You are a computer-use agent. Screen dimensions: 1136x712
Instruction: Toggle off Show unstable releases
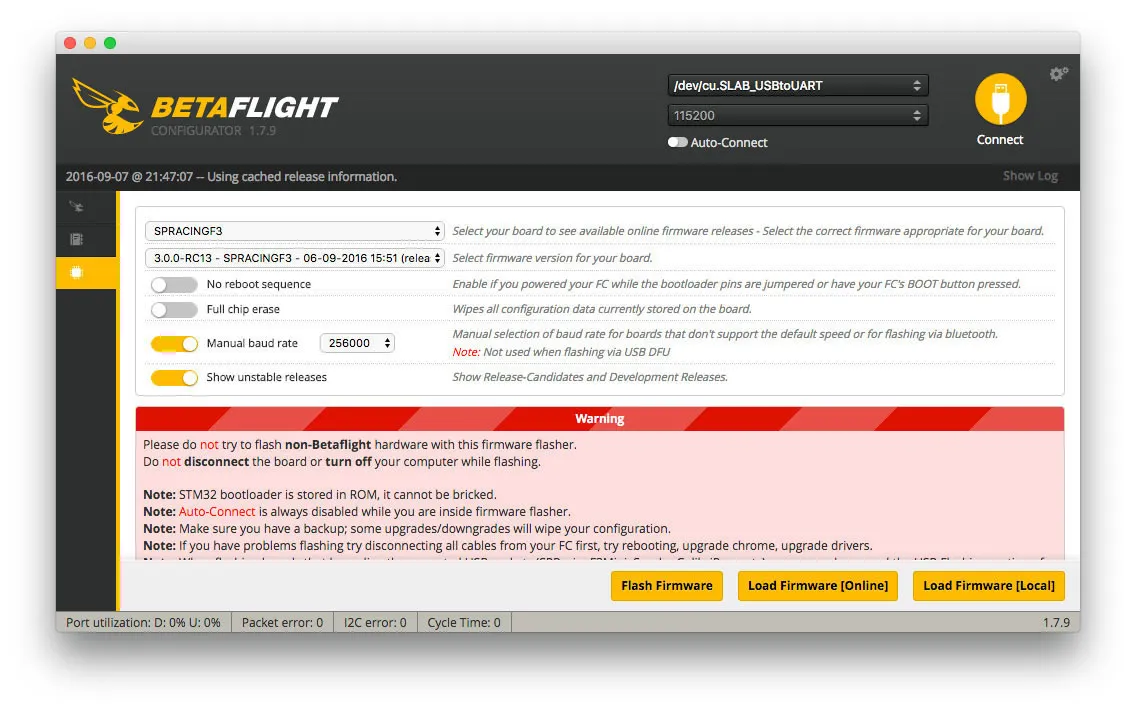coord(174,378)
